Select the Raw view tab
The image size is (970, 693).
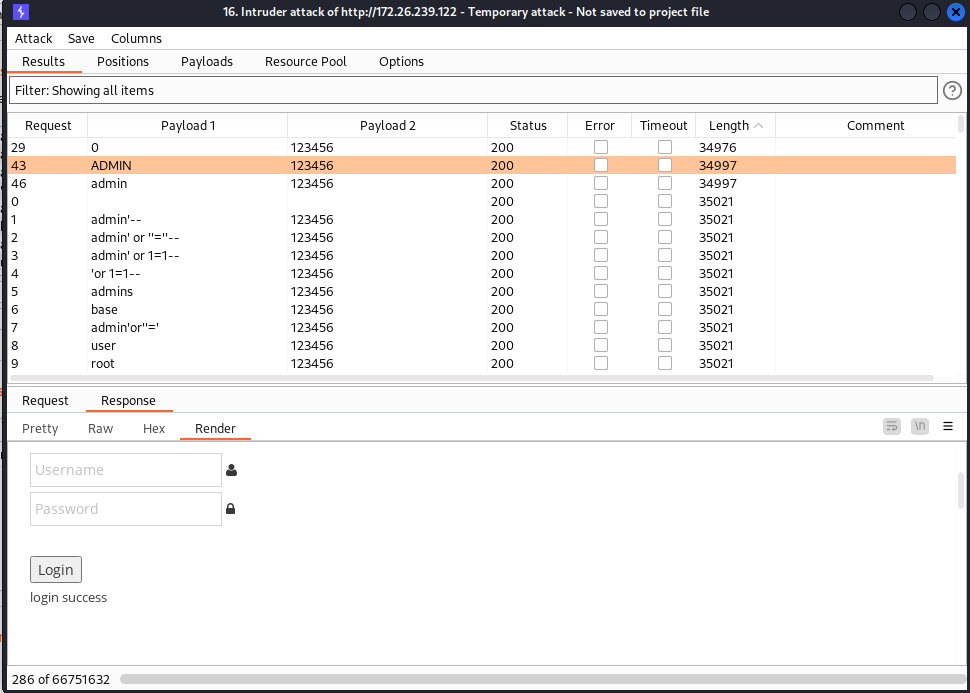pyautogui.click(x=100, y=429)
